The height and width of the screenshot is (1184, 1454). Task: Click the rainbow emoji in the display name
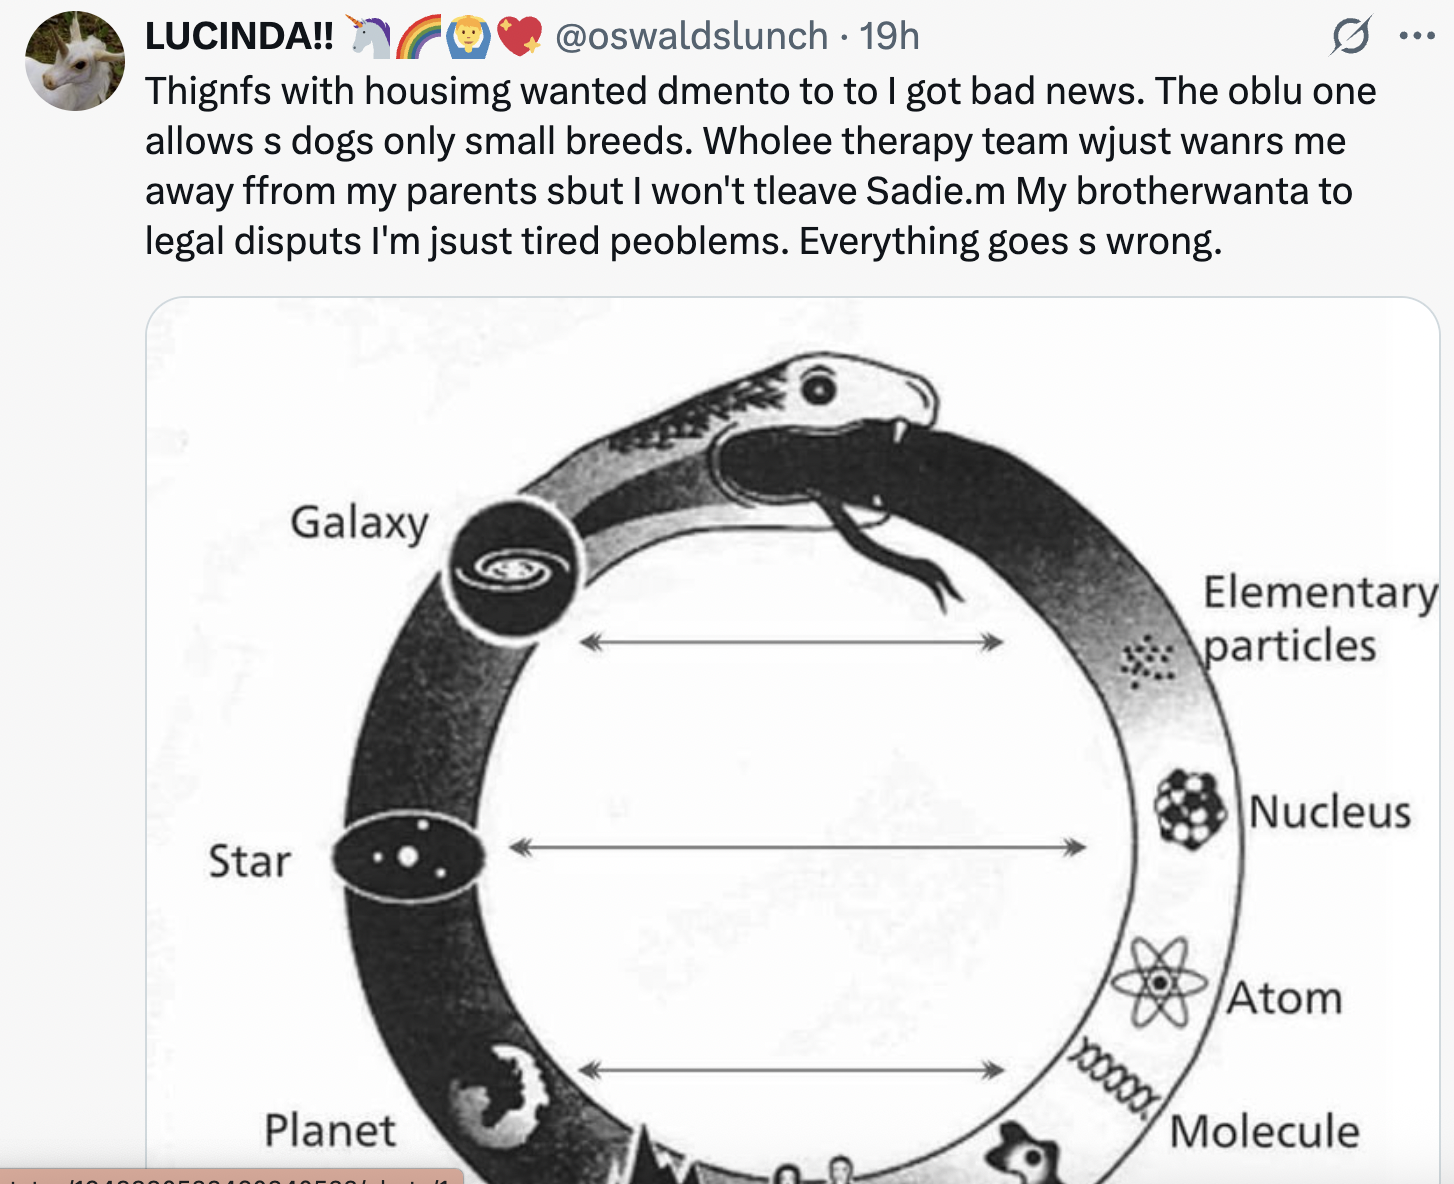418,36
